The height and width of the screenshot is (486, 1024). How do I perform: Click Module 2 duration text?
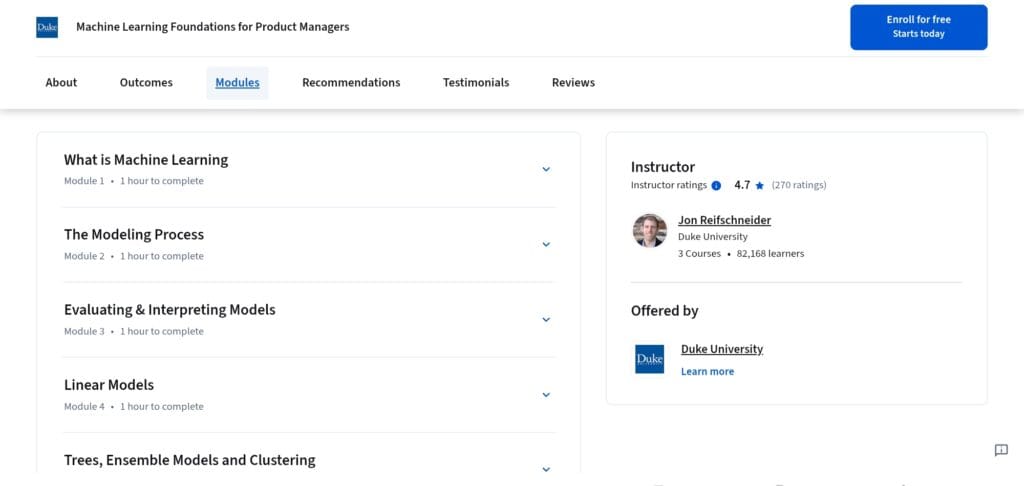(x=162, y=256)
